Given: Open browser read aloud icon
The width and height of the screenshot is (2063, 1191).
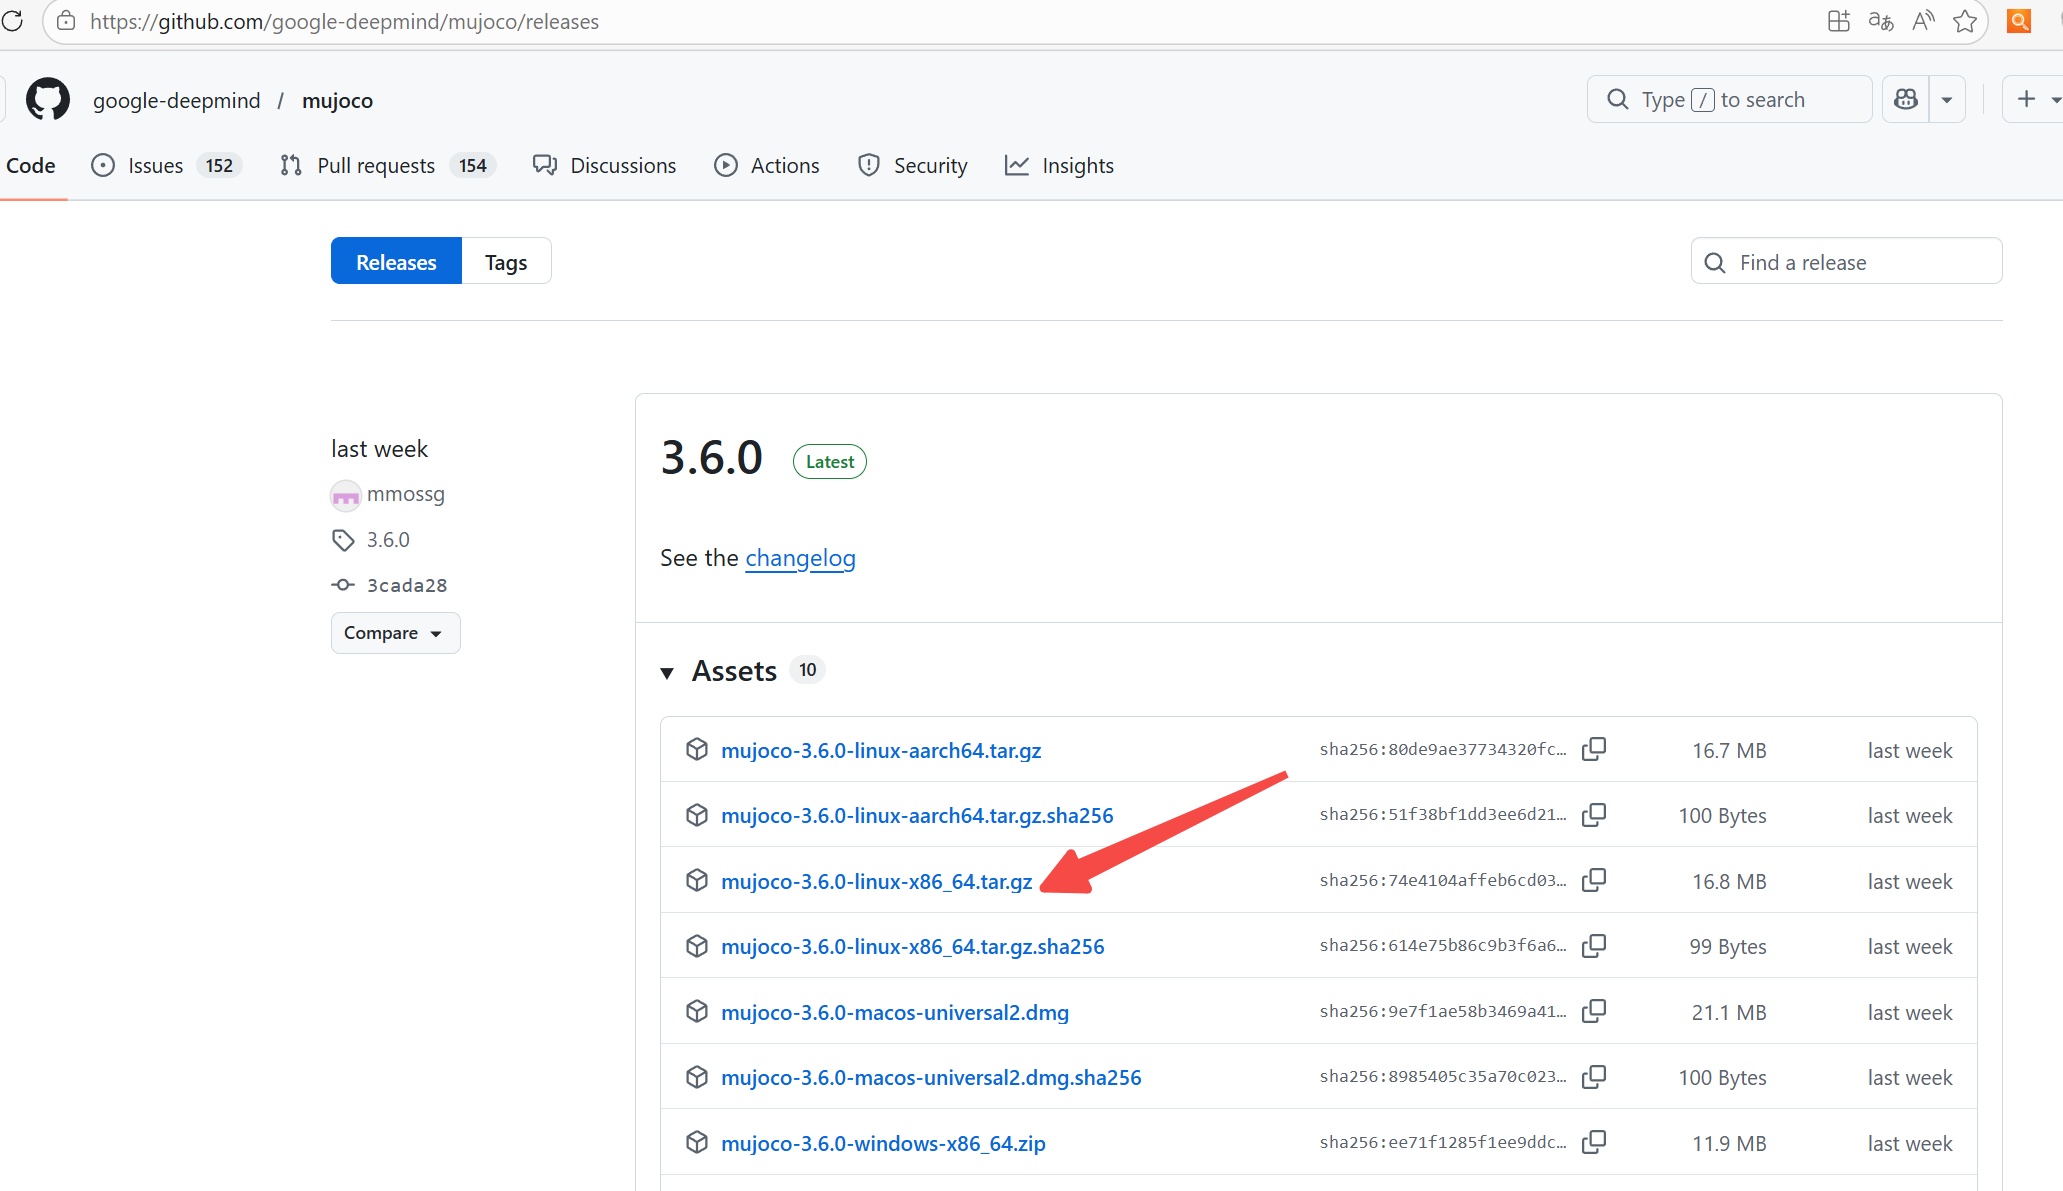Looking at the screenshot, I should click(x=1922, y=21).
